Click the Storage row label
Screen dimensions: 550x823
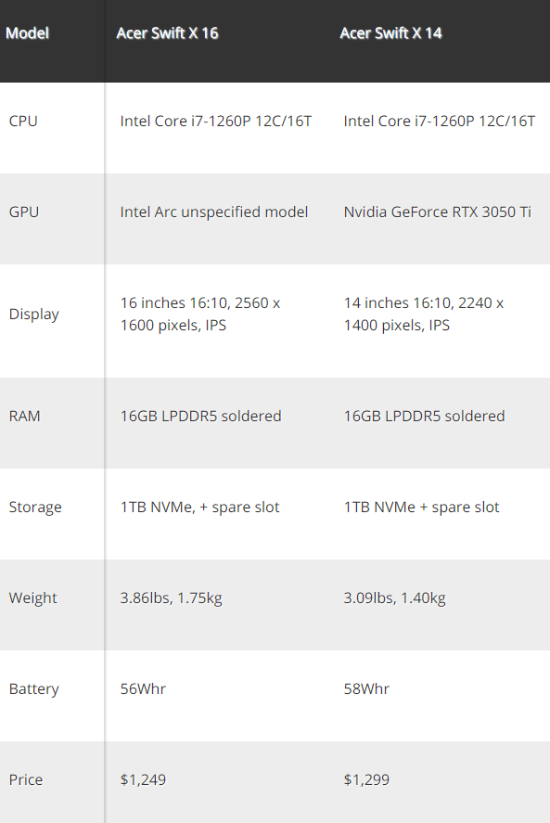pyautogui.click(x=35, y=507)
